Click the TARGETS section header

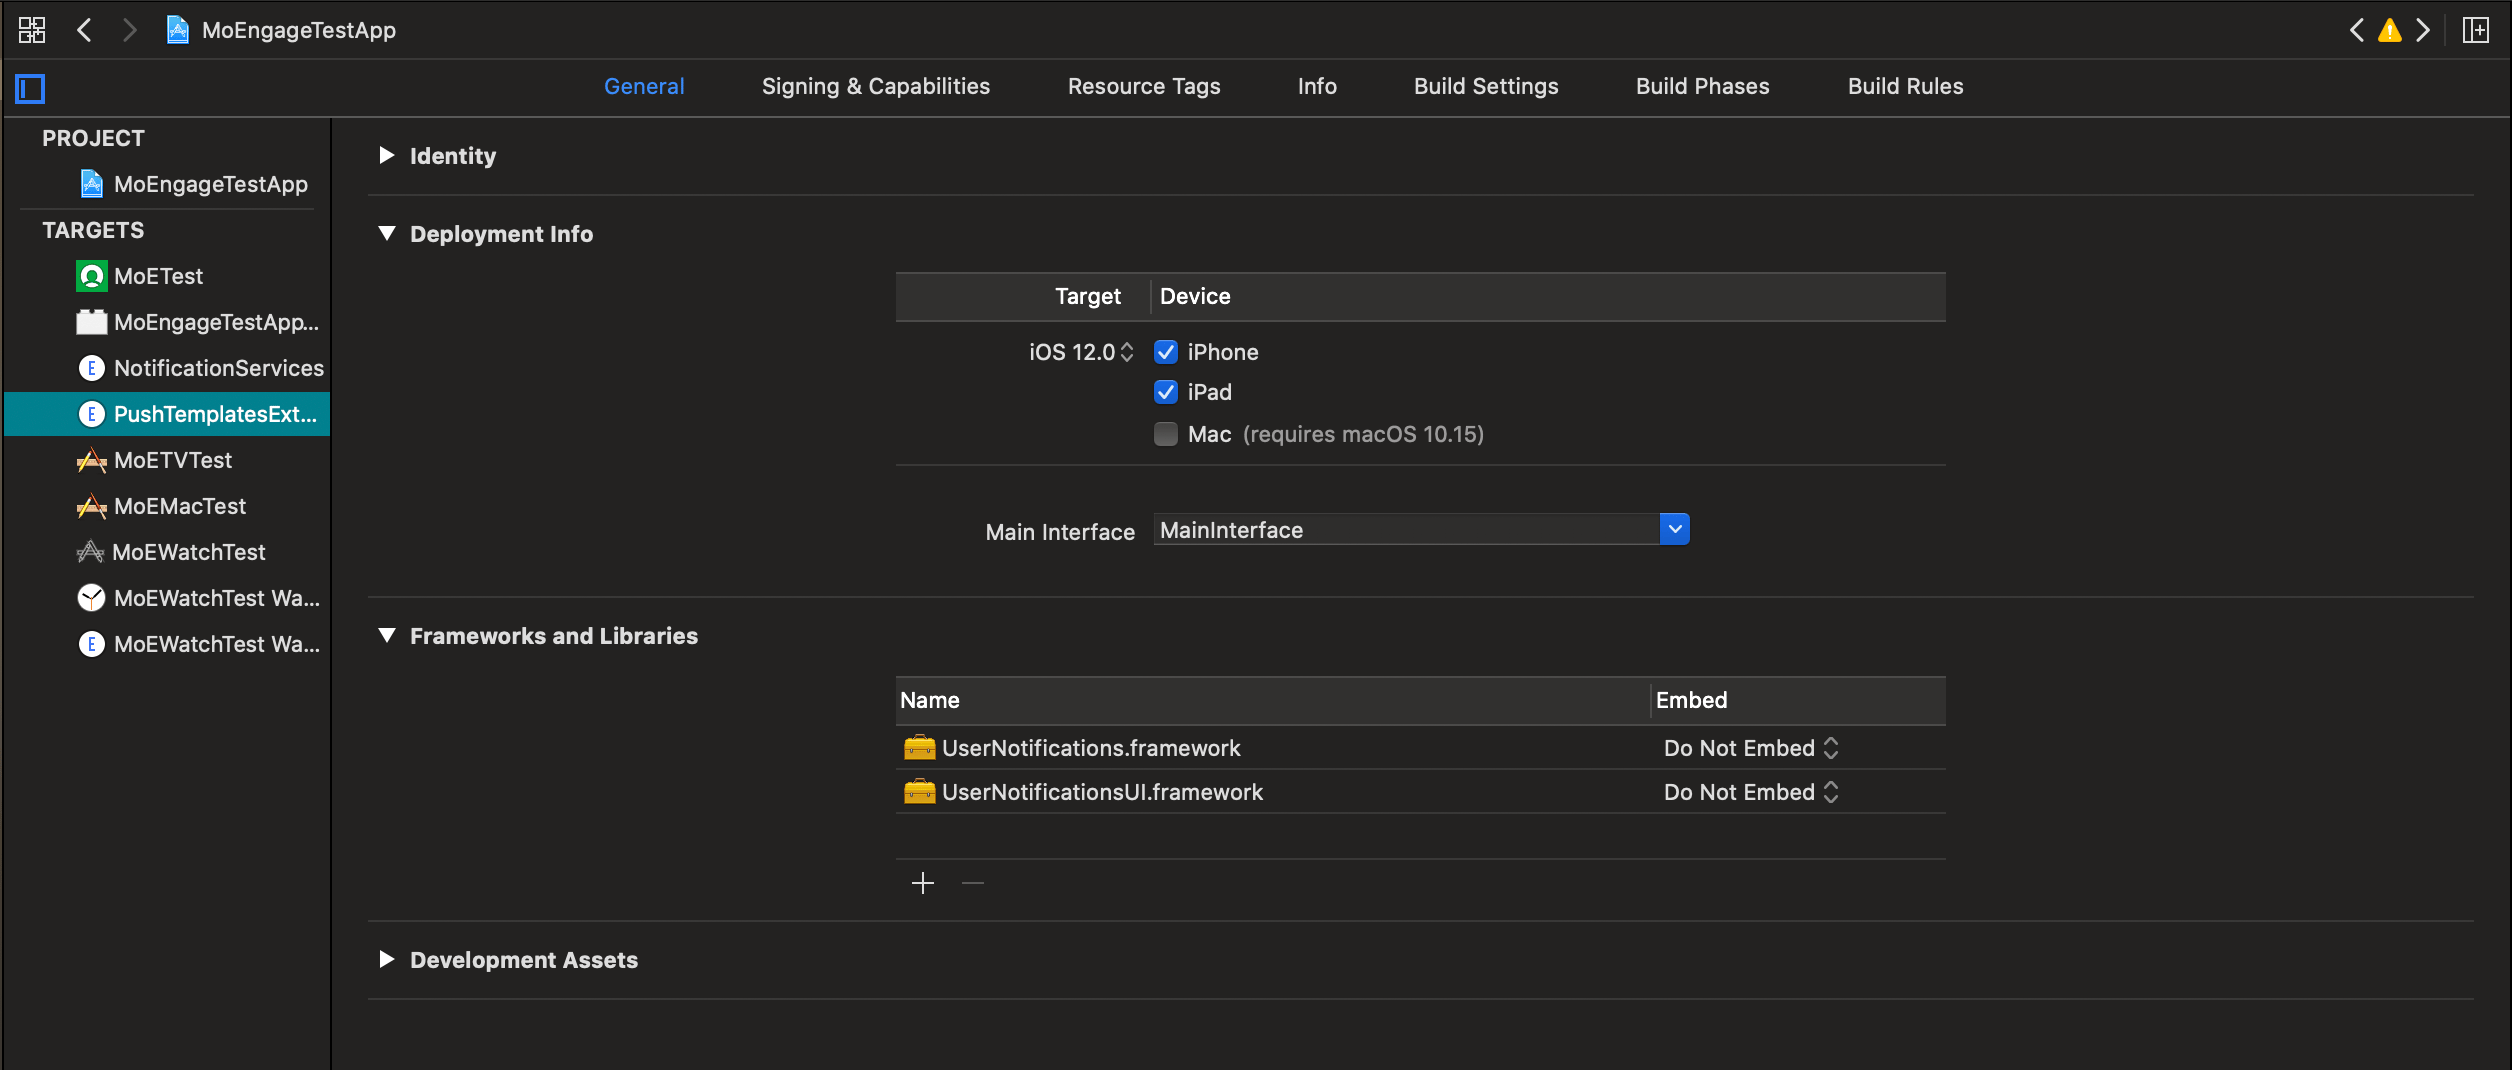(93, 230)
